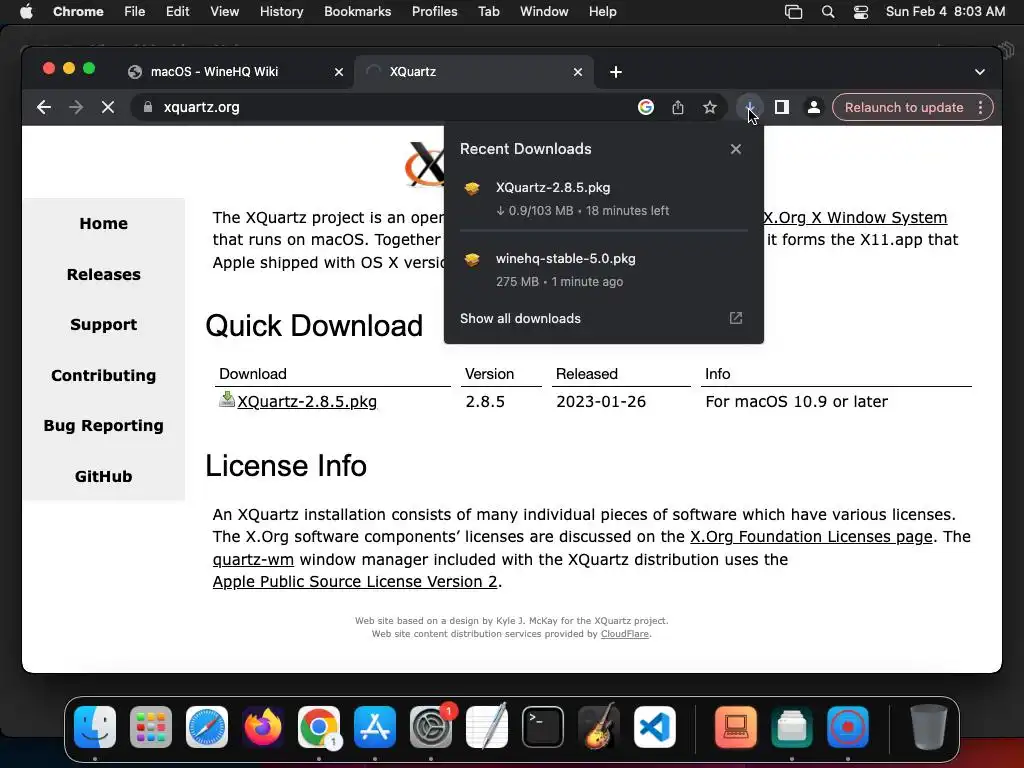Click the Google icon in address bar
Screen dimensions: 1024x768
(645, 107)
